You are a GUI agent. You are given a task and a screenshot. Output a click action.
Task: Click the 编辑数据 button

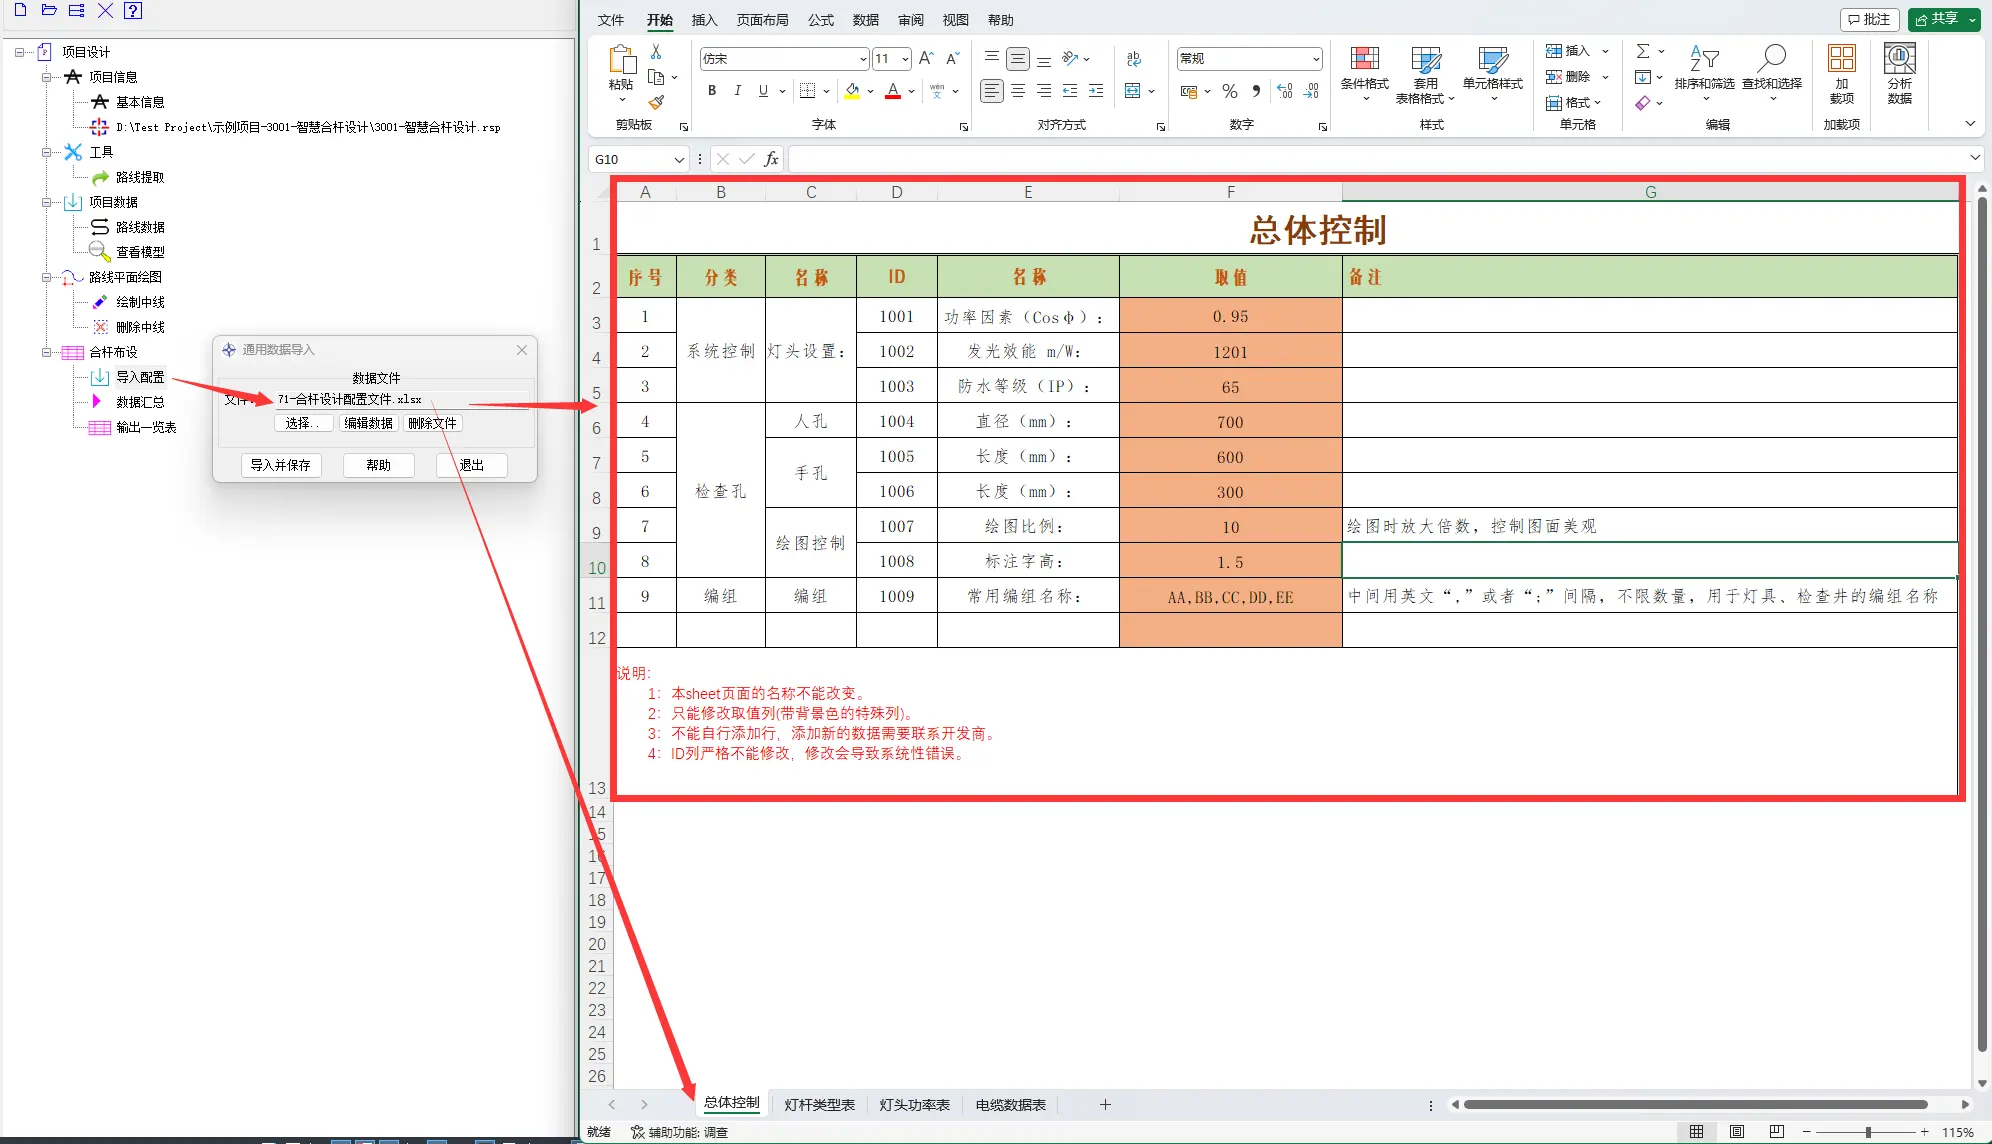(368, 423)
